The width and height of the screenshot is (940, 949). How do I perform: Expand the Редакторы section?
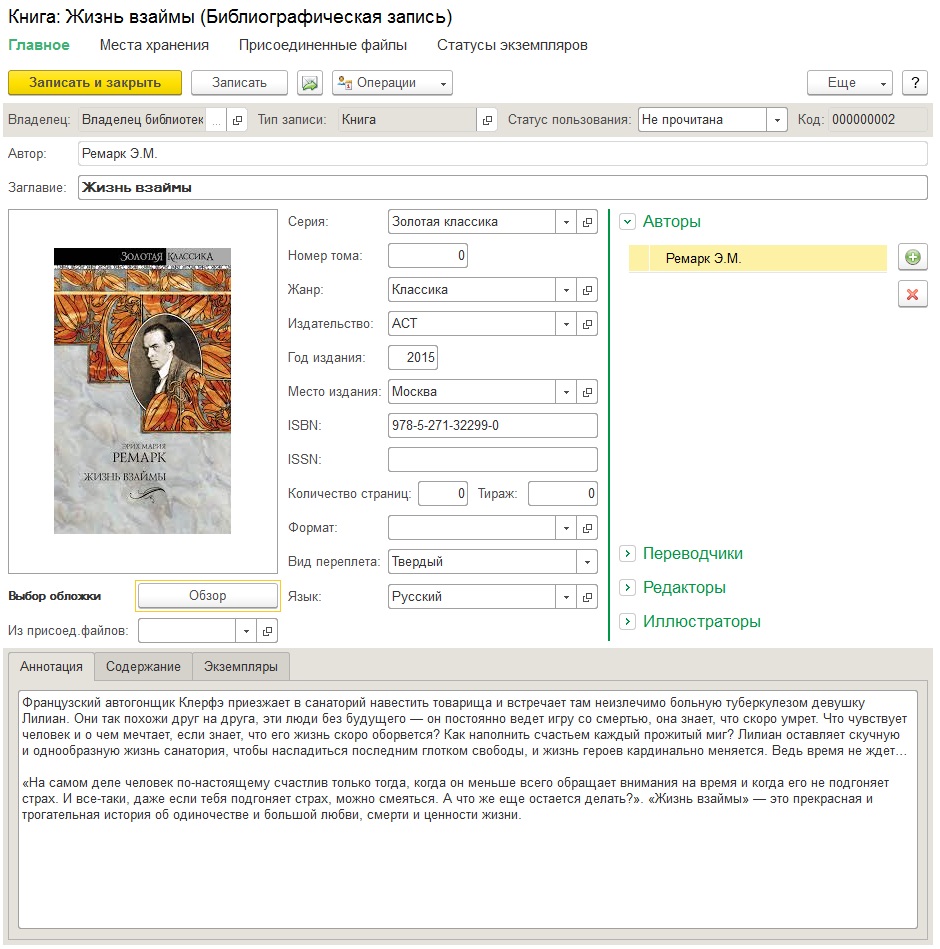(x=628, y=587)
